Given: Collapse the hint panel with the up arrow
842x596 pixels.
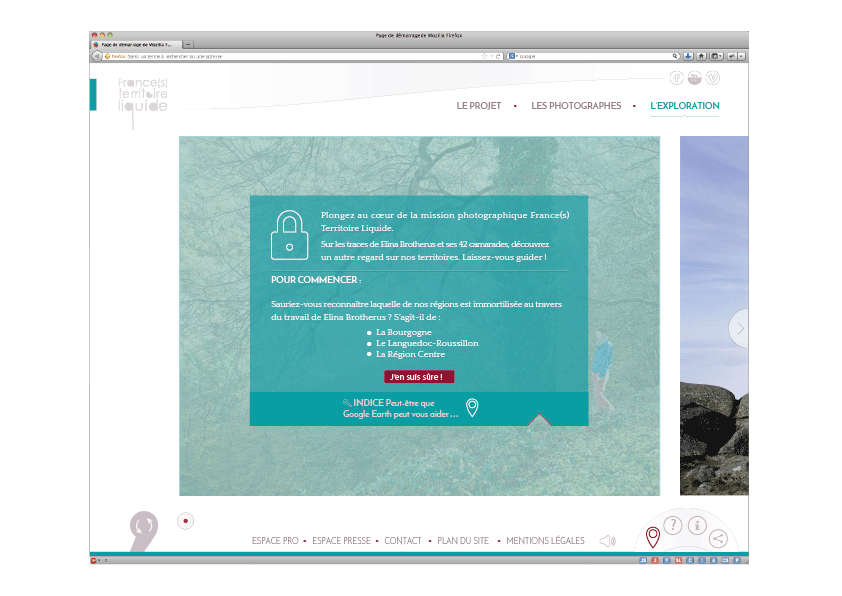Looking at the screenshot, I should coord(538,420).
